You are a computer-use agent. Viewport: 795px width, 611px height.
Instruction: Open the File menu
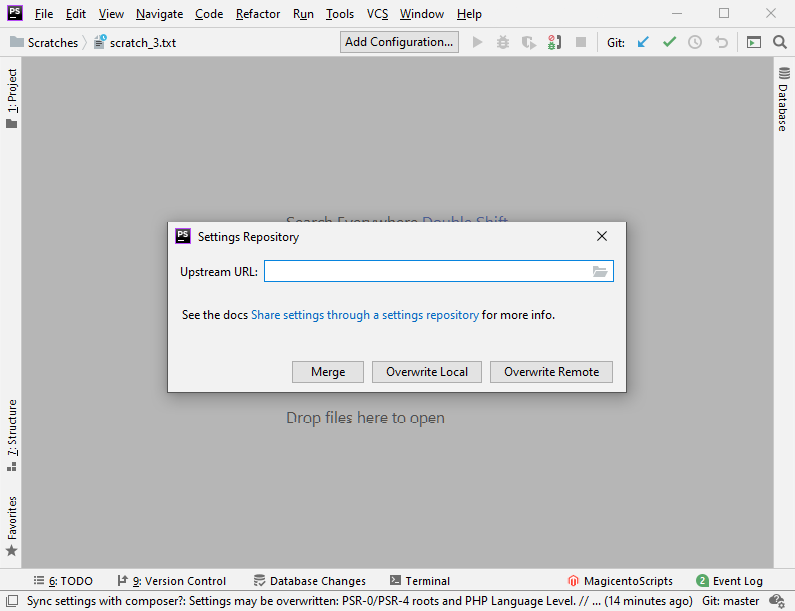coord(44,14)
